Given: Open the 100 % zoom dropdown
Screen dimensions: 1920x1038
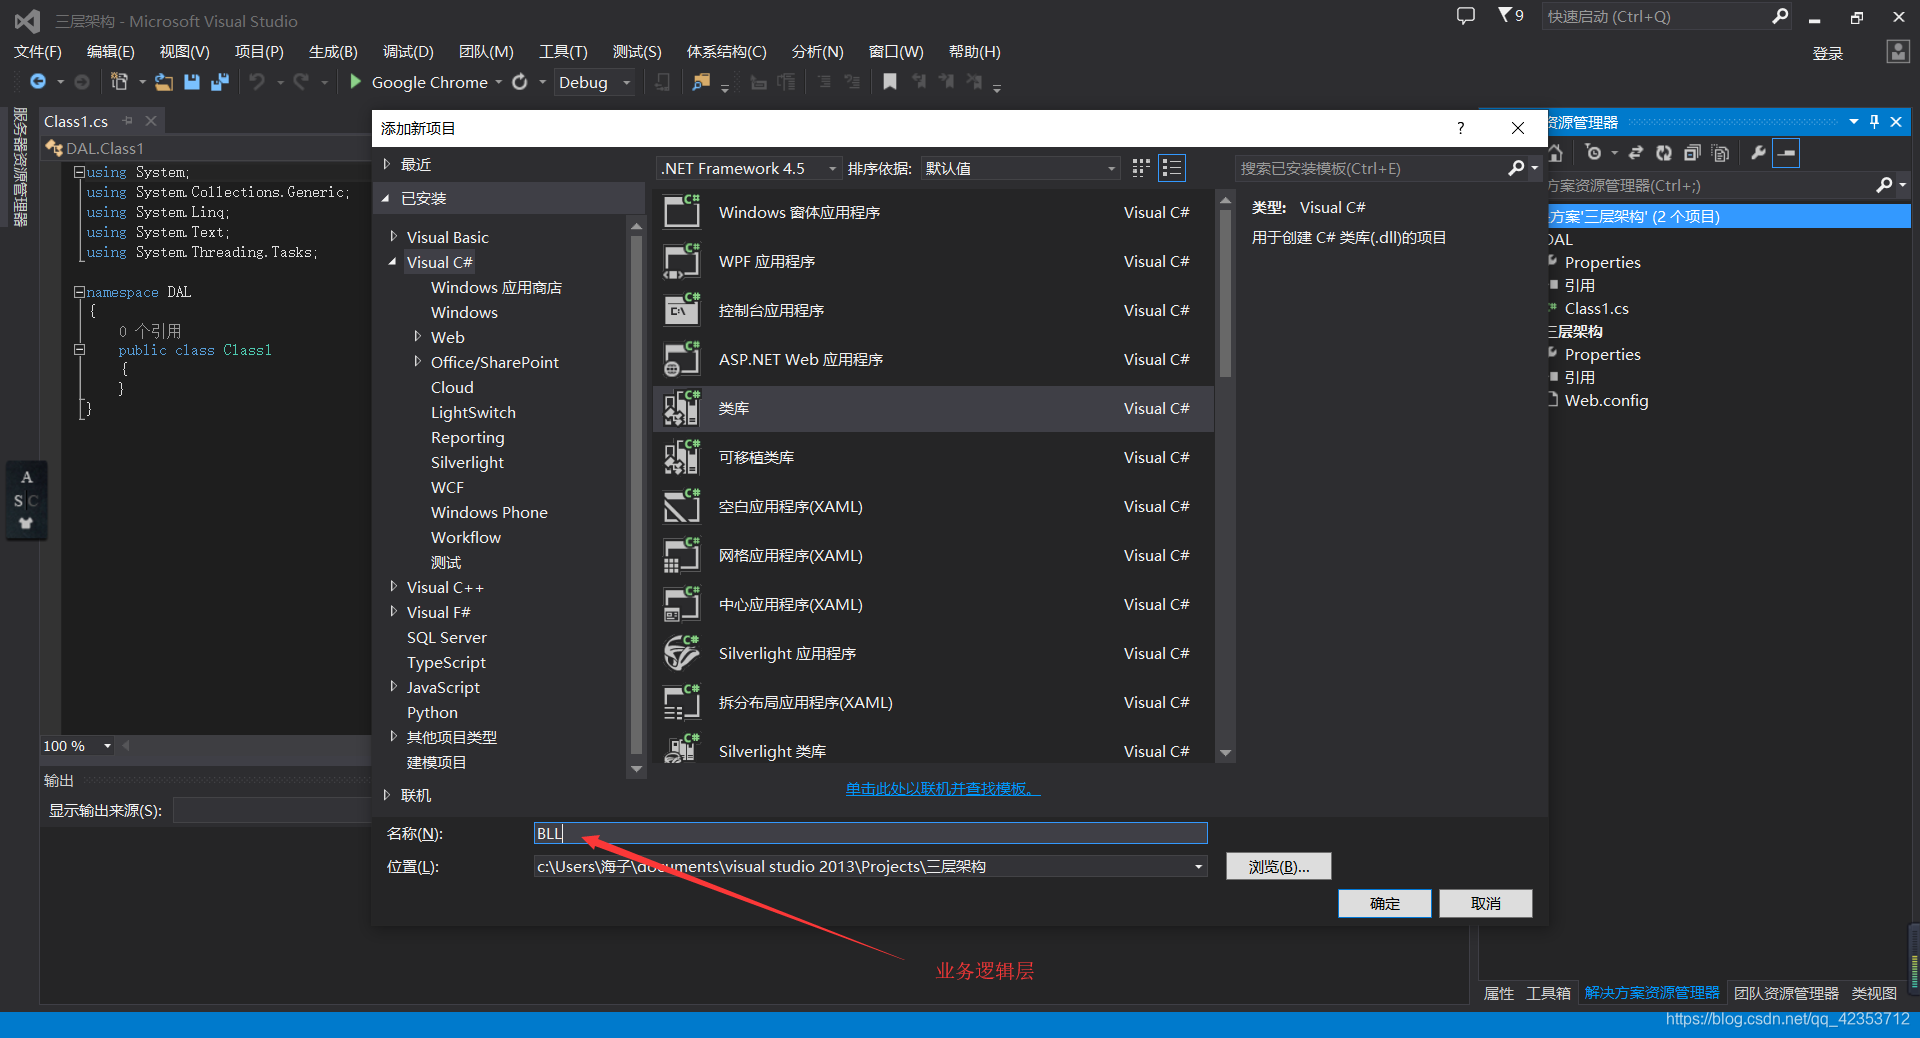Looking at the screenshot, I should tap(107, 746).
